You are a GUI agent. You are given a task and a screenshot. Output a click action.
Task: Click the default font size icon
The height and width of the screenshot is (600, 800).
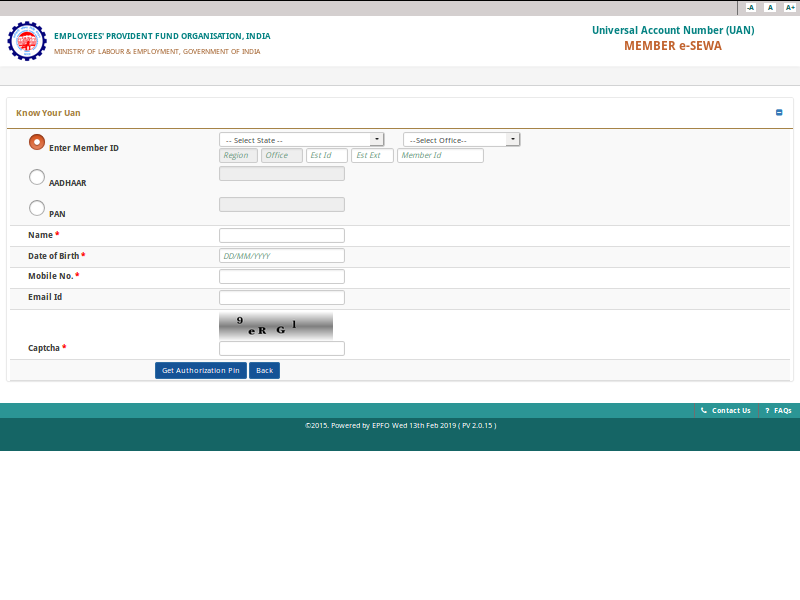click(769, 7)
